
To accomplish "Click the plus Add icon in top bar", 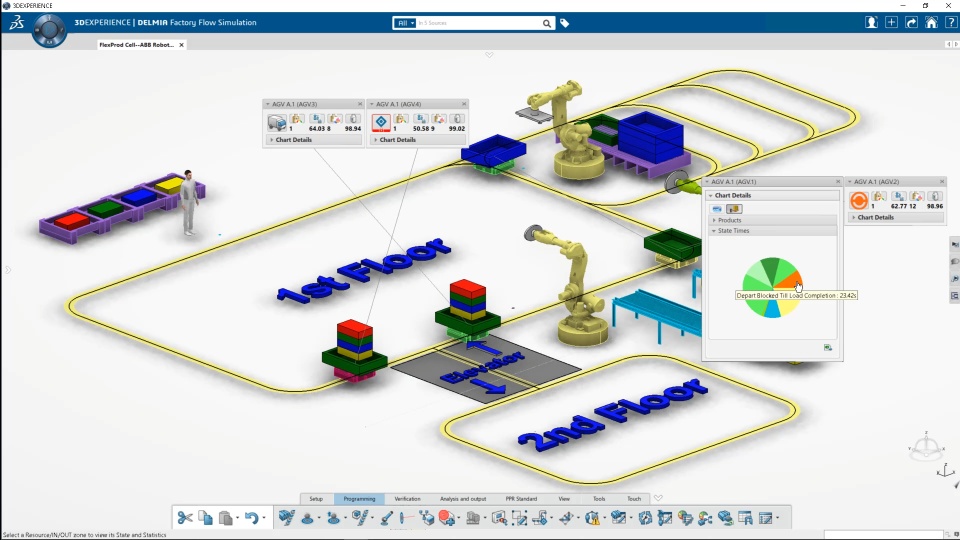I will pyautogui.click(x=891, y=23).
